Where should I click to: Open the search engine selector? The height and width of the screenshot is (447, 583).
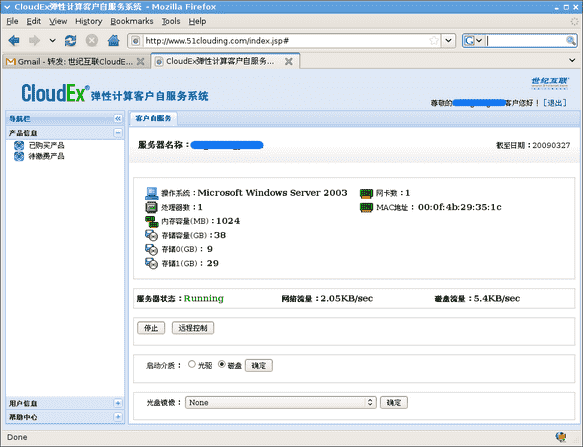click(x=473, y=41)
